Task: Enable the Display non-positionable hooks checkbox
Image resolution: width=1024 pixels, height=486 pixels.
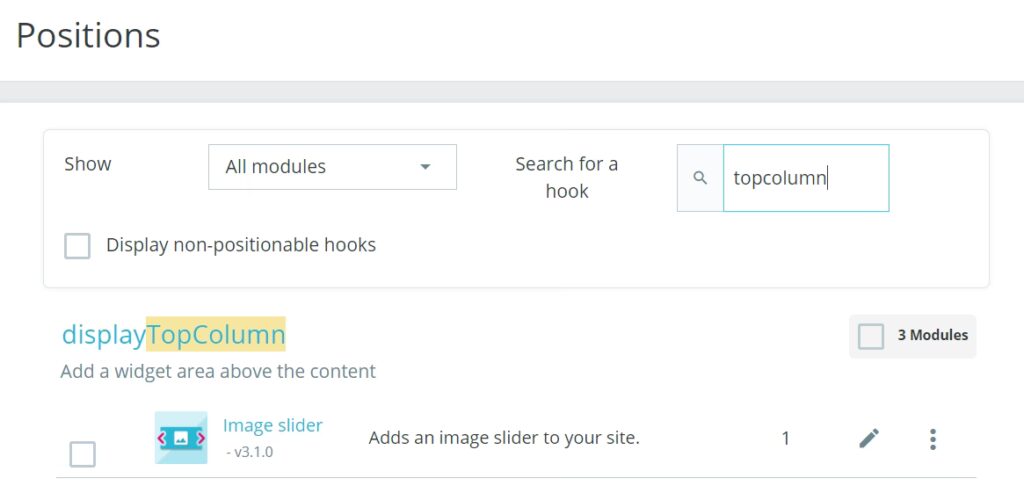Action: (x=77, y=245)
